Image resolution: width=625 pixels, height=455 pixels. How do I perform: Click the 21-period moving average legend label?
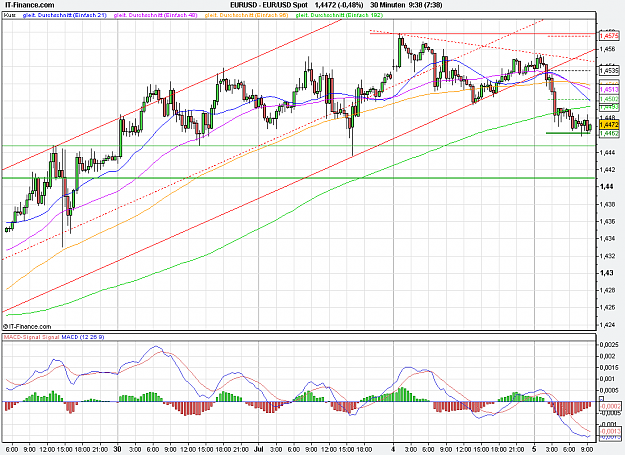pos(65,15)
